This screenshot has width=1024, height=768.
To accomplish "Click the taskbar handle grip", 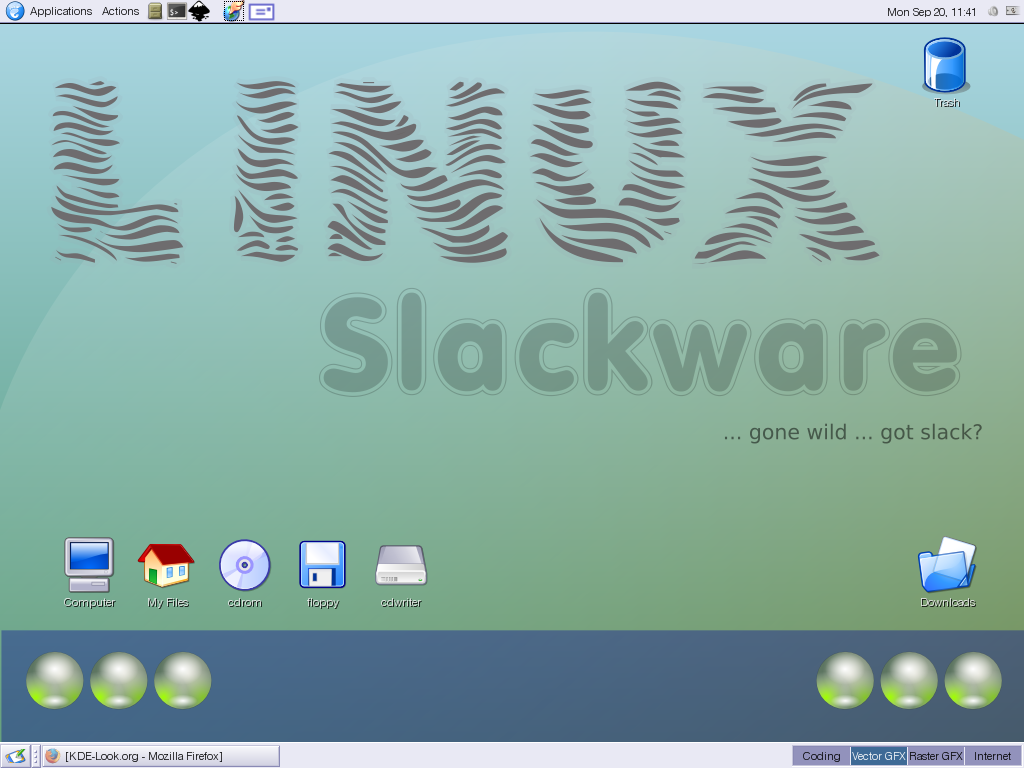I will (36, 756).
